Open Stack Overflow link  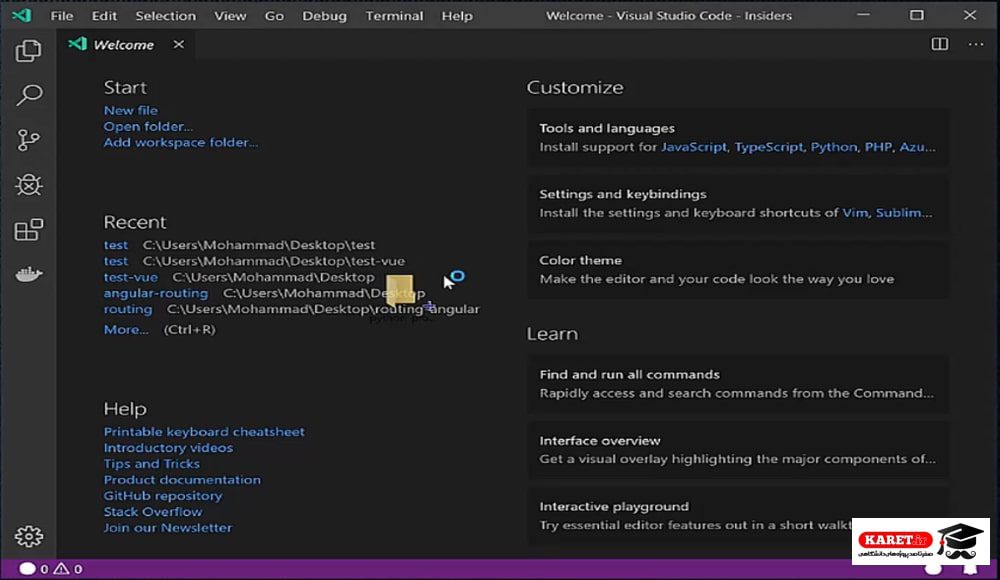click(x=153, y=511)
